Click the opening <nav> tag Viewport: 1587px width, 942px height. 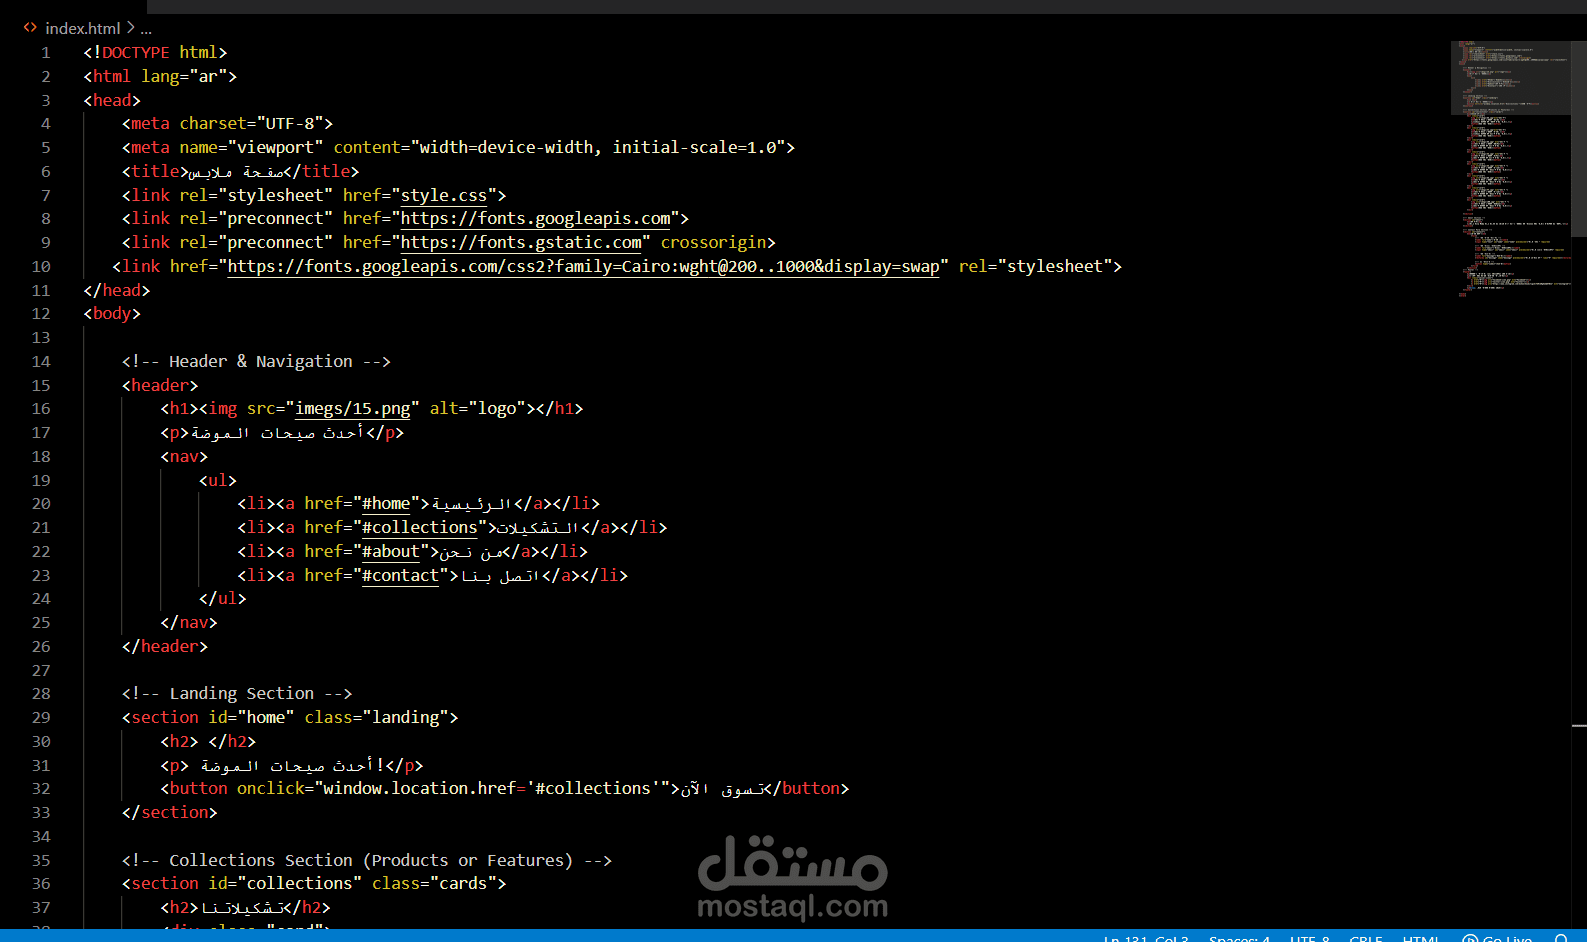pos(184,456)
